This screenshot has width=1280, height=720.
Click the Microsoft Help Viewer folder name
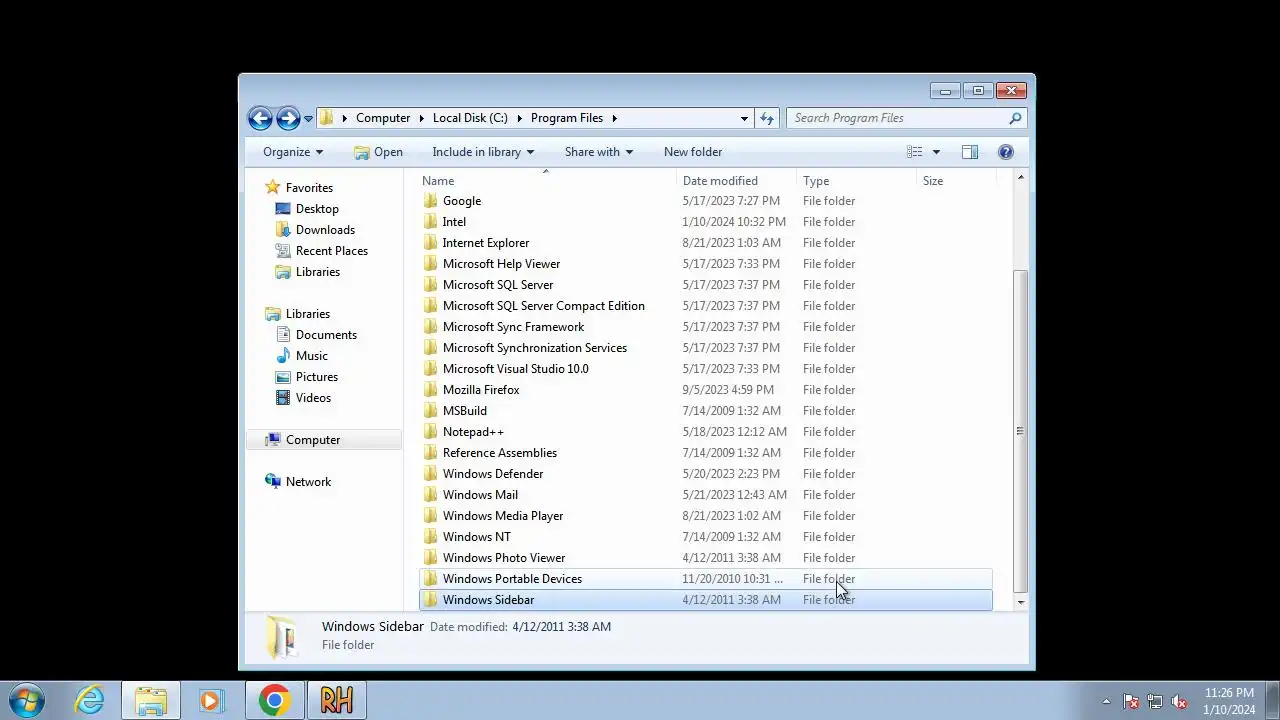tap(501, 264)
